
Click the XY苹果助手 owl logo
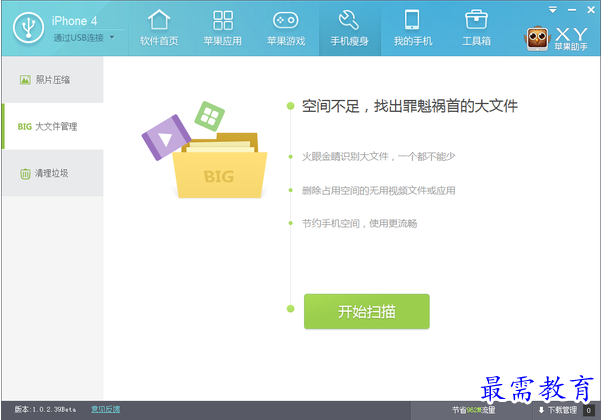[x=537, y=39]
